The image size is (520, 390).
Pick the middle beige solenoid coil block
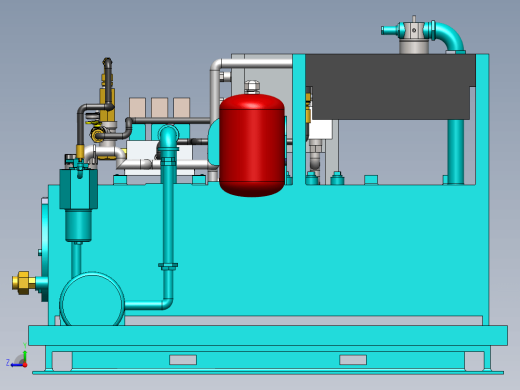point(159,107)
